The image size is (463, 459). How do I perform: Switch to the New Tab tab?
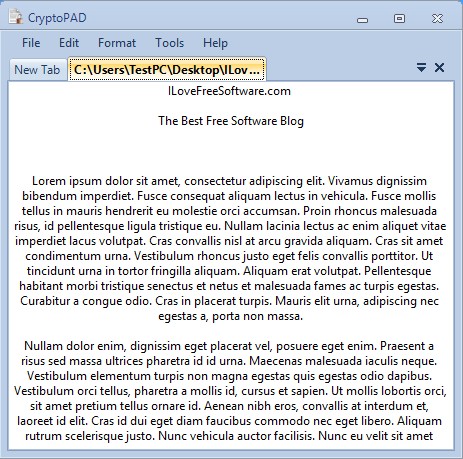[x=37, y=70]
